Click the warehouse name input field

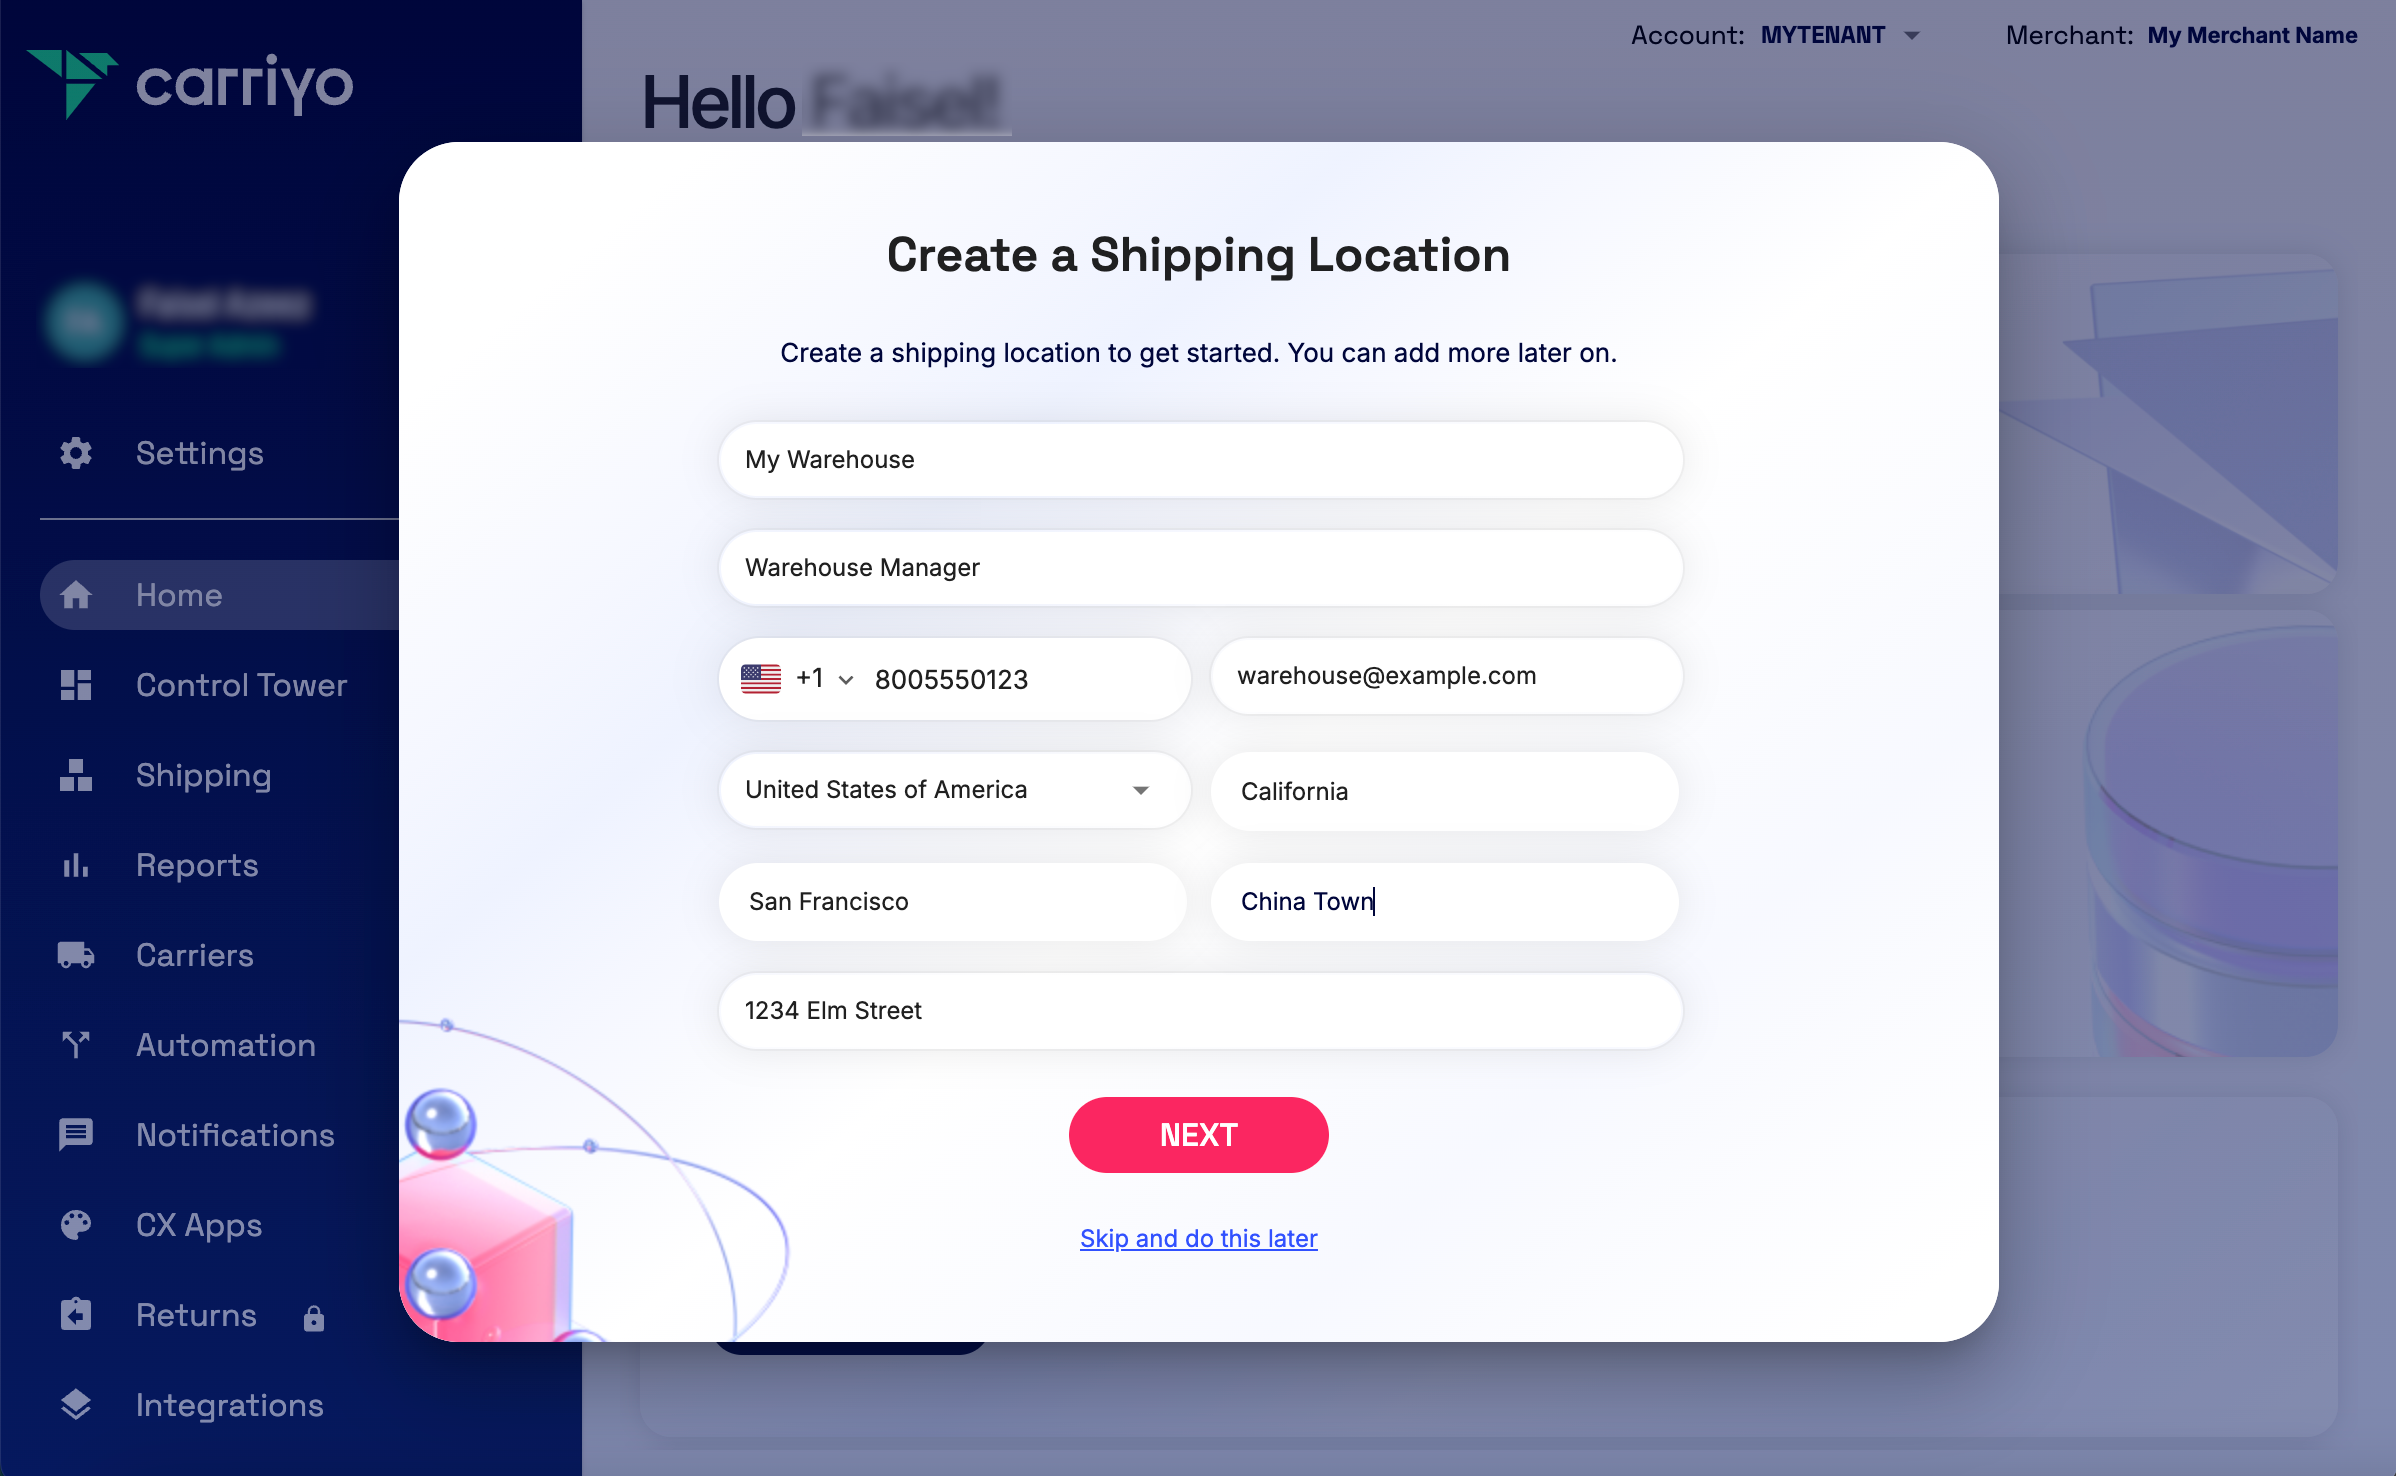1198,457
